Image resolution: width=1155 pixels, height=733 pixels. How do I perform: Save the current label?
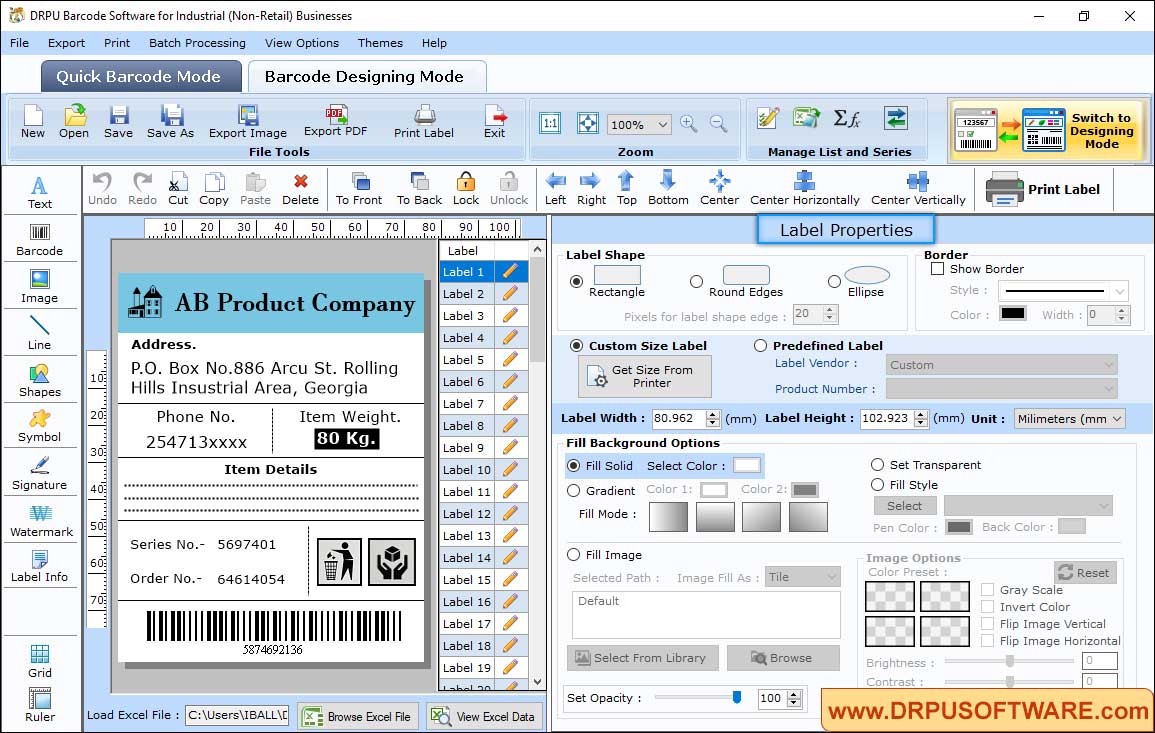tap(119, 122)
